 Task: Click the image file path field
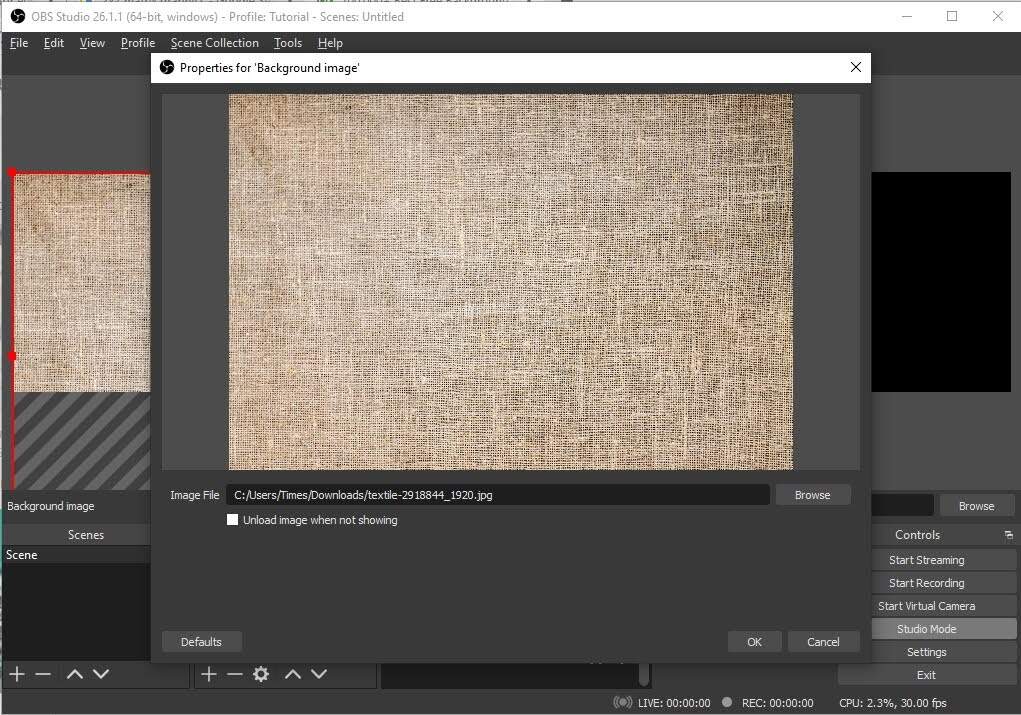500,494
